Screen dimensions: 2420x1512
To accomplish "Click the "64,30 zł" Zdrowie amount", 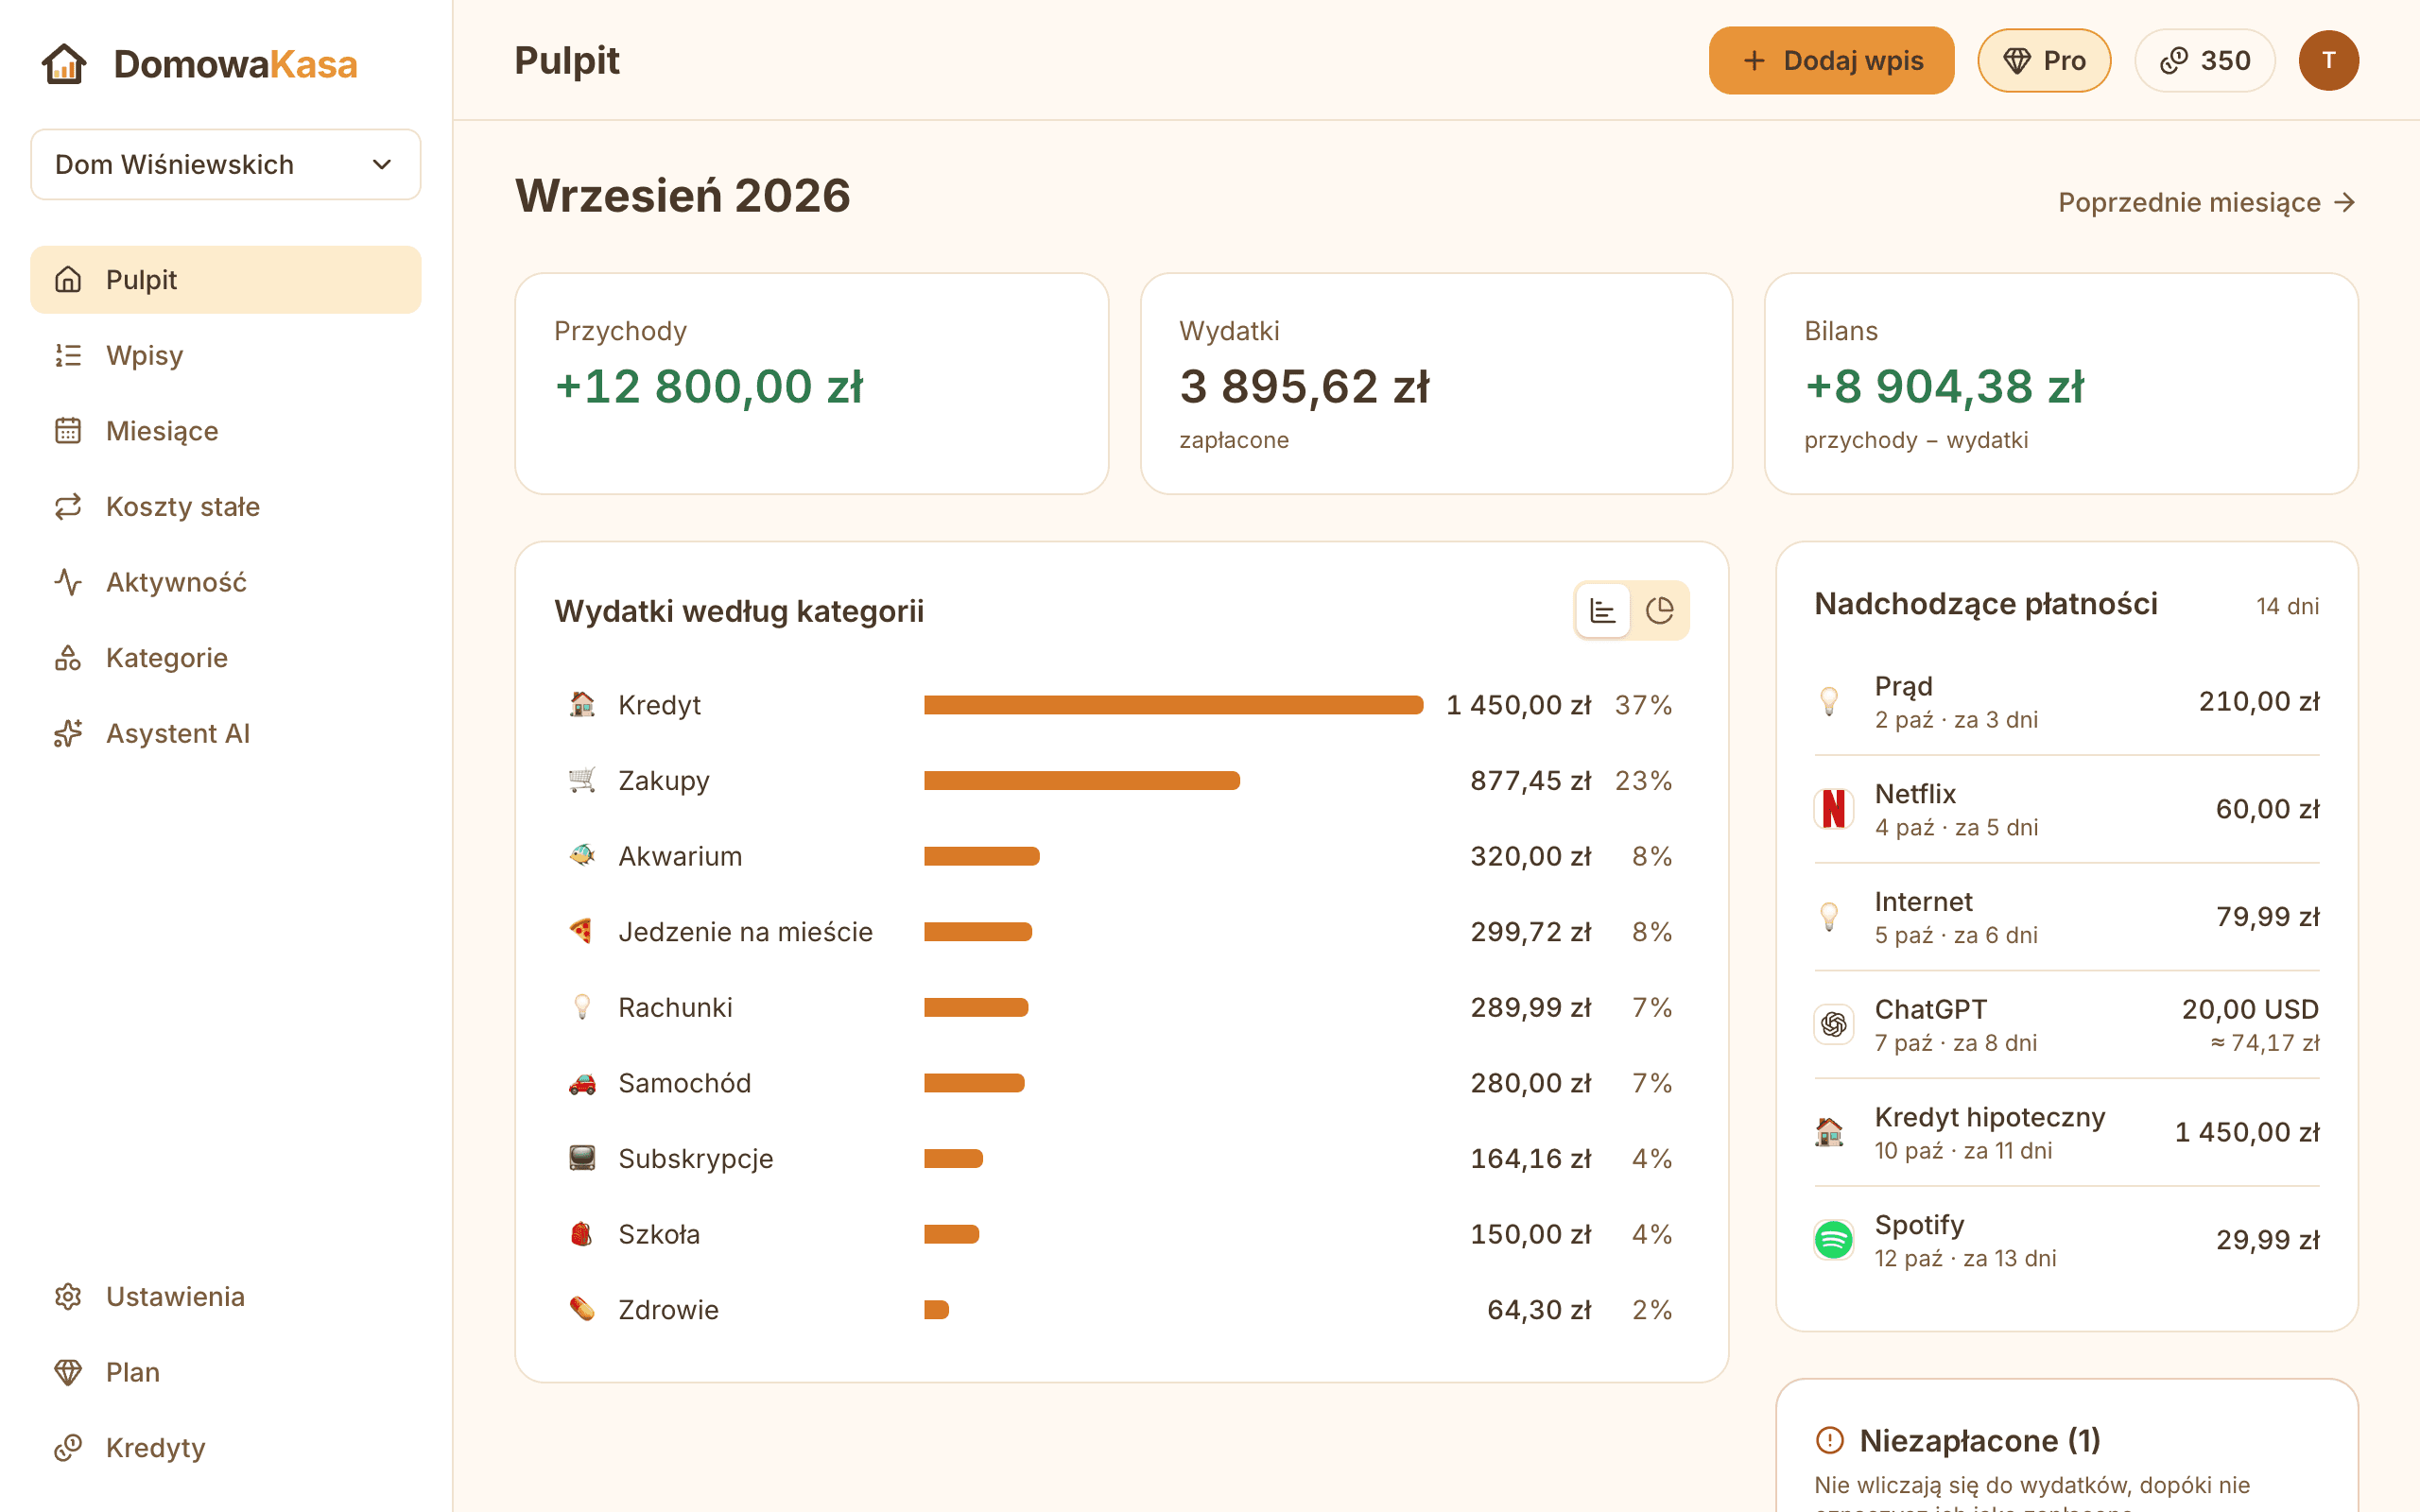I will pyautogui.click(x=1538, y=1310).
